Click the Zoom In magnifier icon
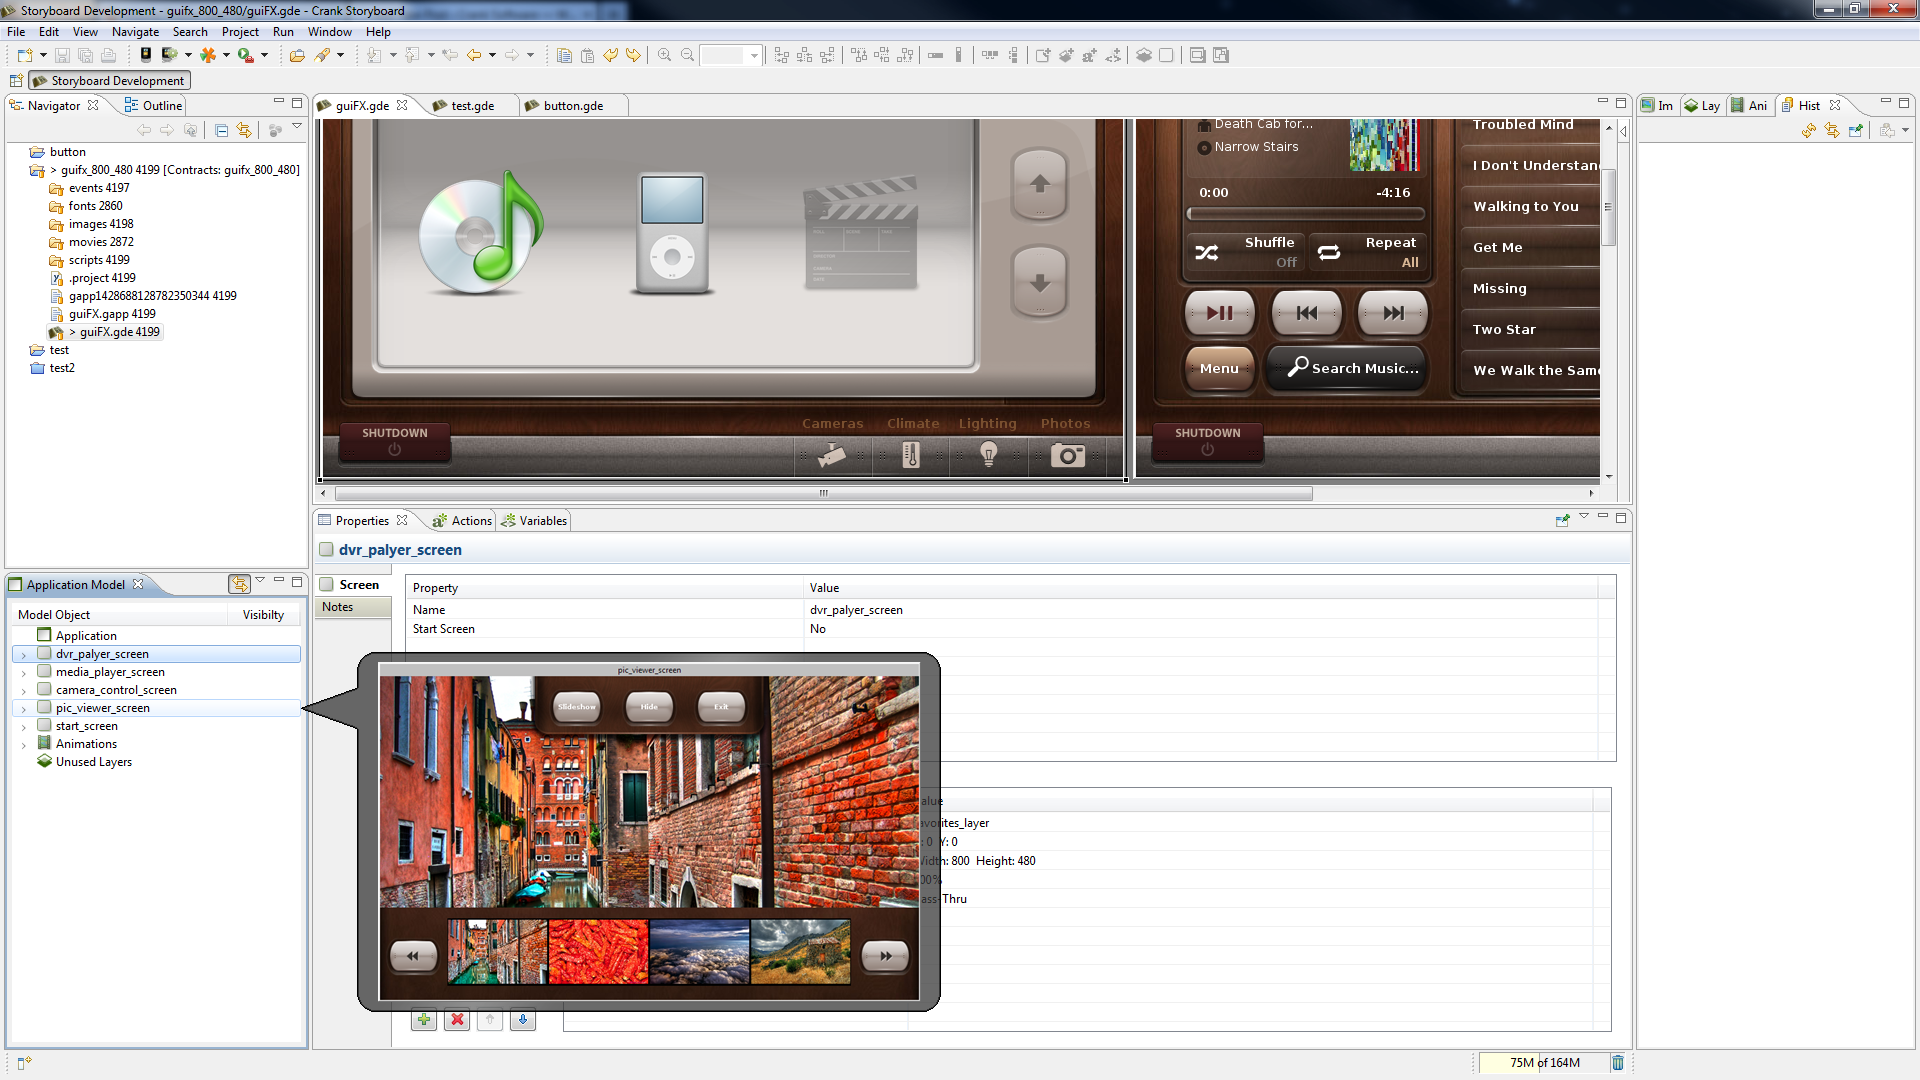This screenshot has width=1920, height=1080. [664, 55]
